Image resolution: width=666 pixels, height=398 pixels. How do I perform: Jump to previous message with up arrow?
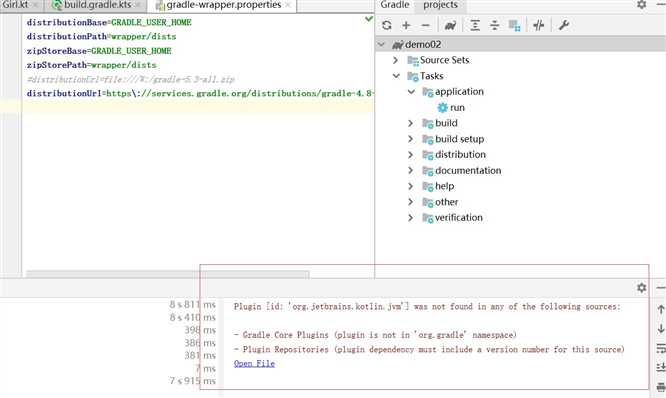click(661, 310)
